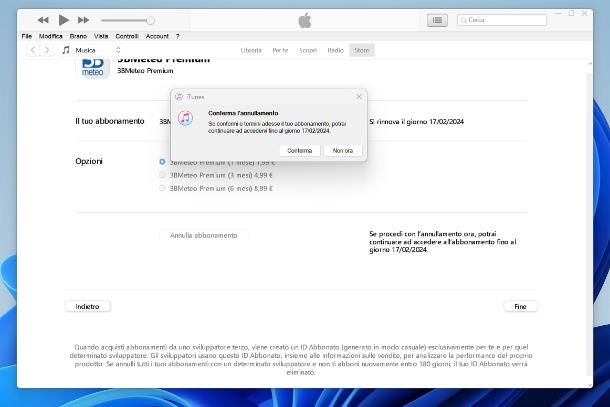The image size is (610, 407).
Task: Click Conferma in the cancellation dialog
Action: pos(300,151)
